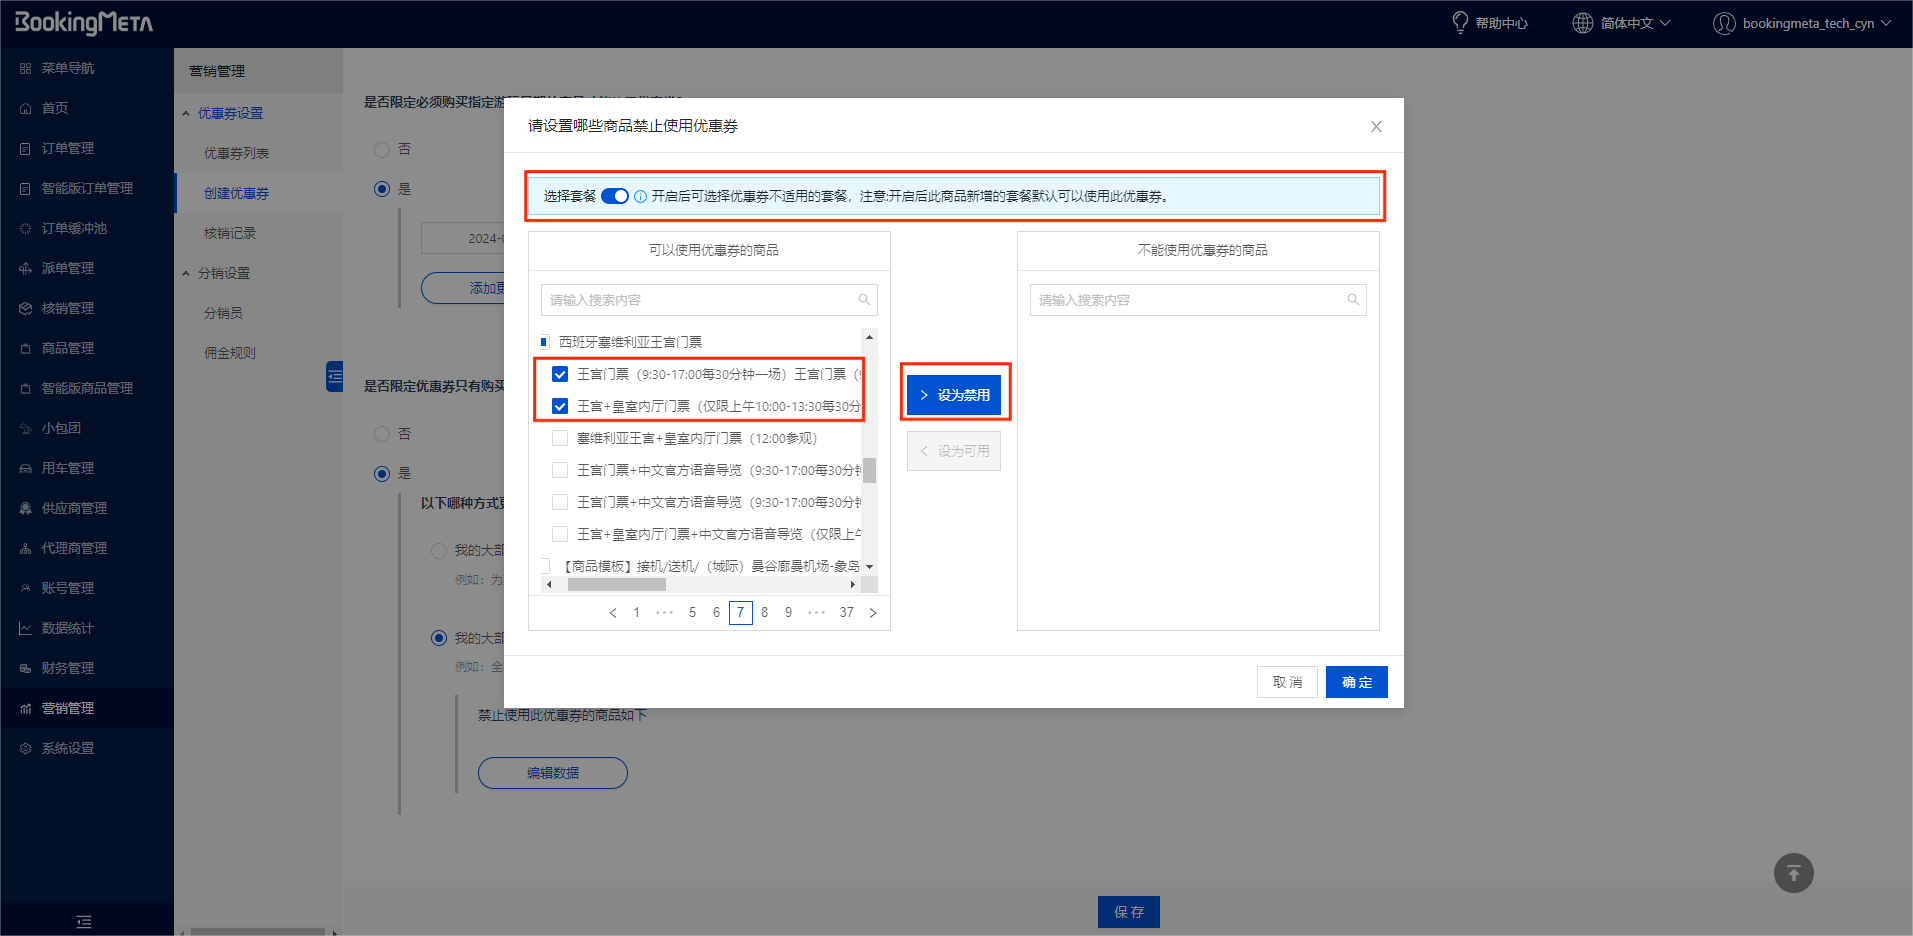The height and width of the screenshot is (936, 1913).
Task: Confirm with the 确定 button
Action: point(1356,682)
